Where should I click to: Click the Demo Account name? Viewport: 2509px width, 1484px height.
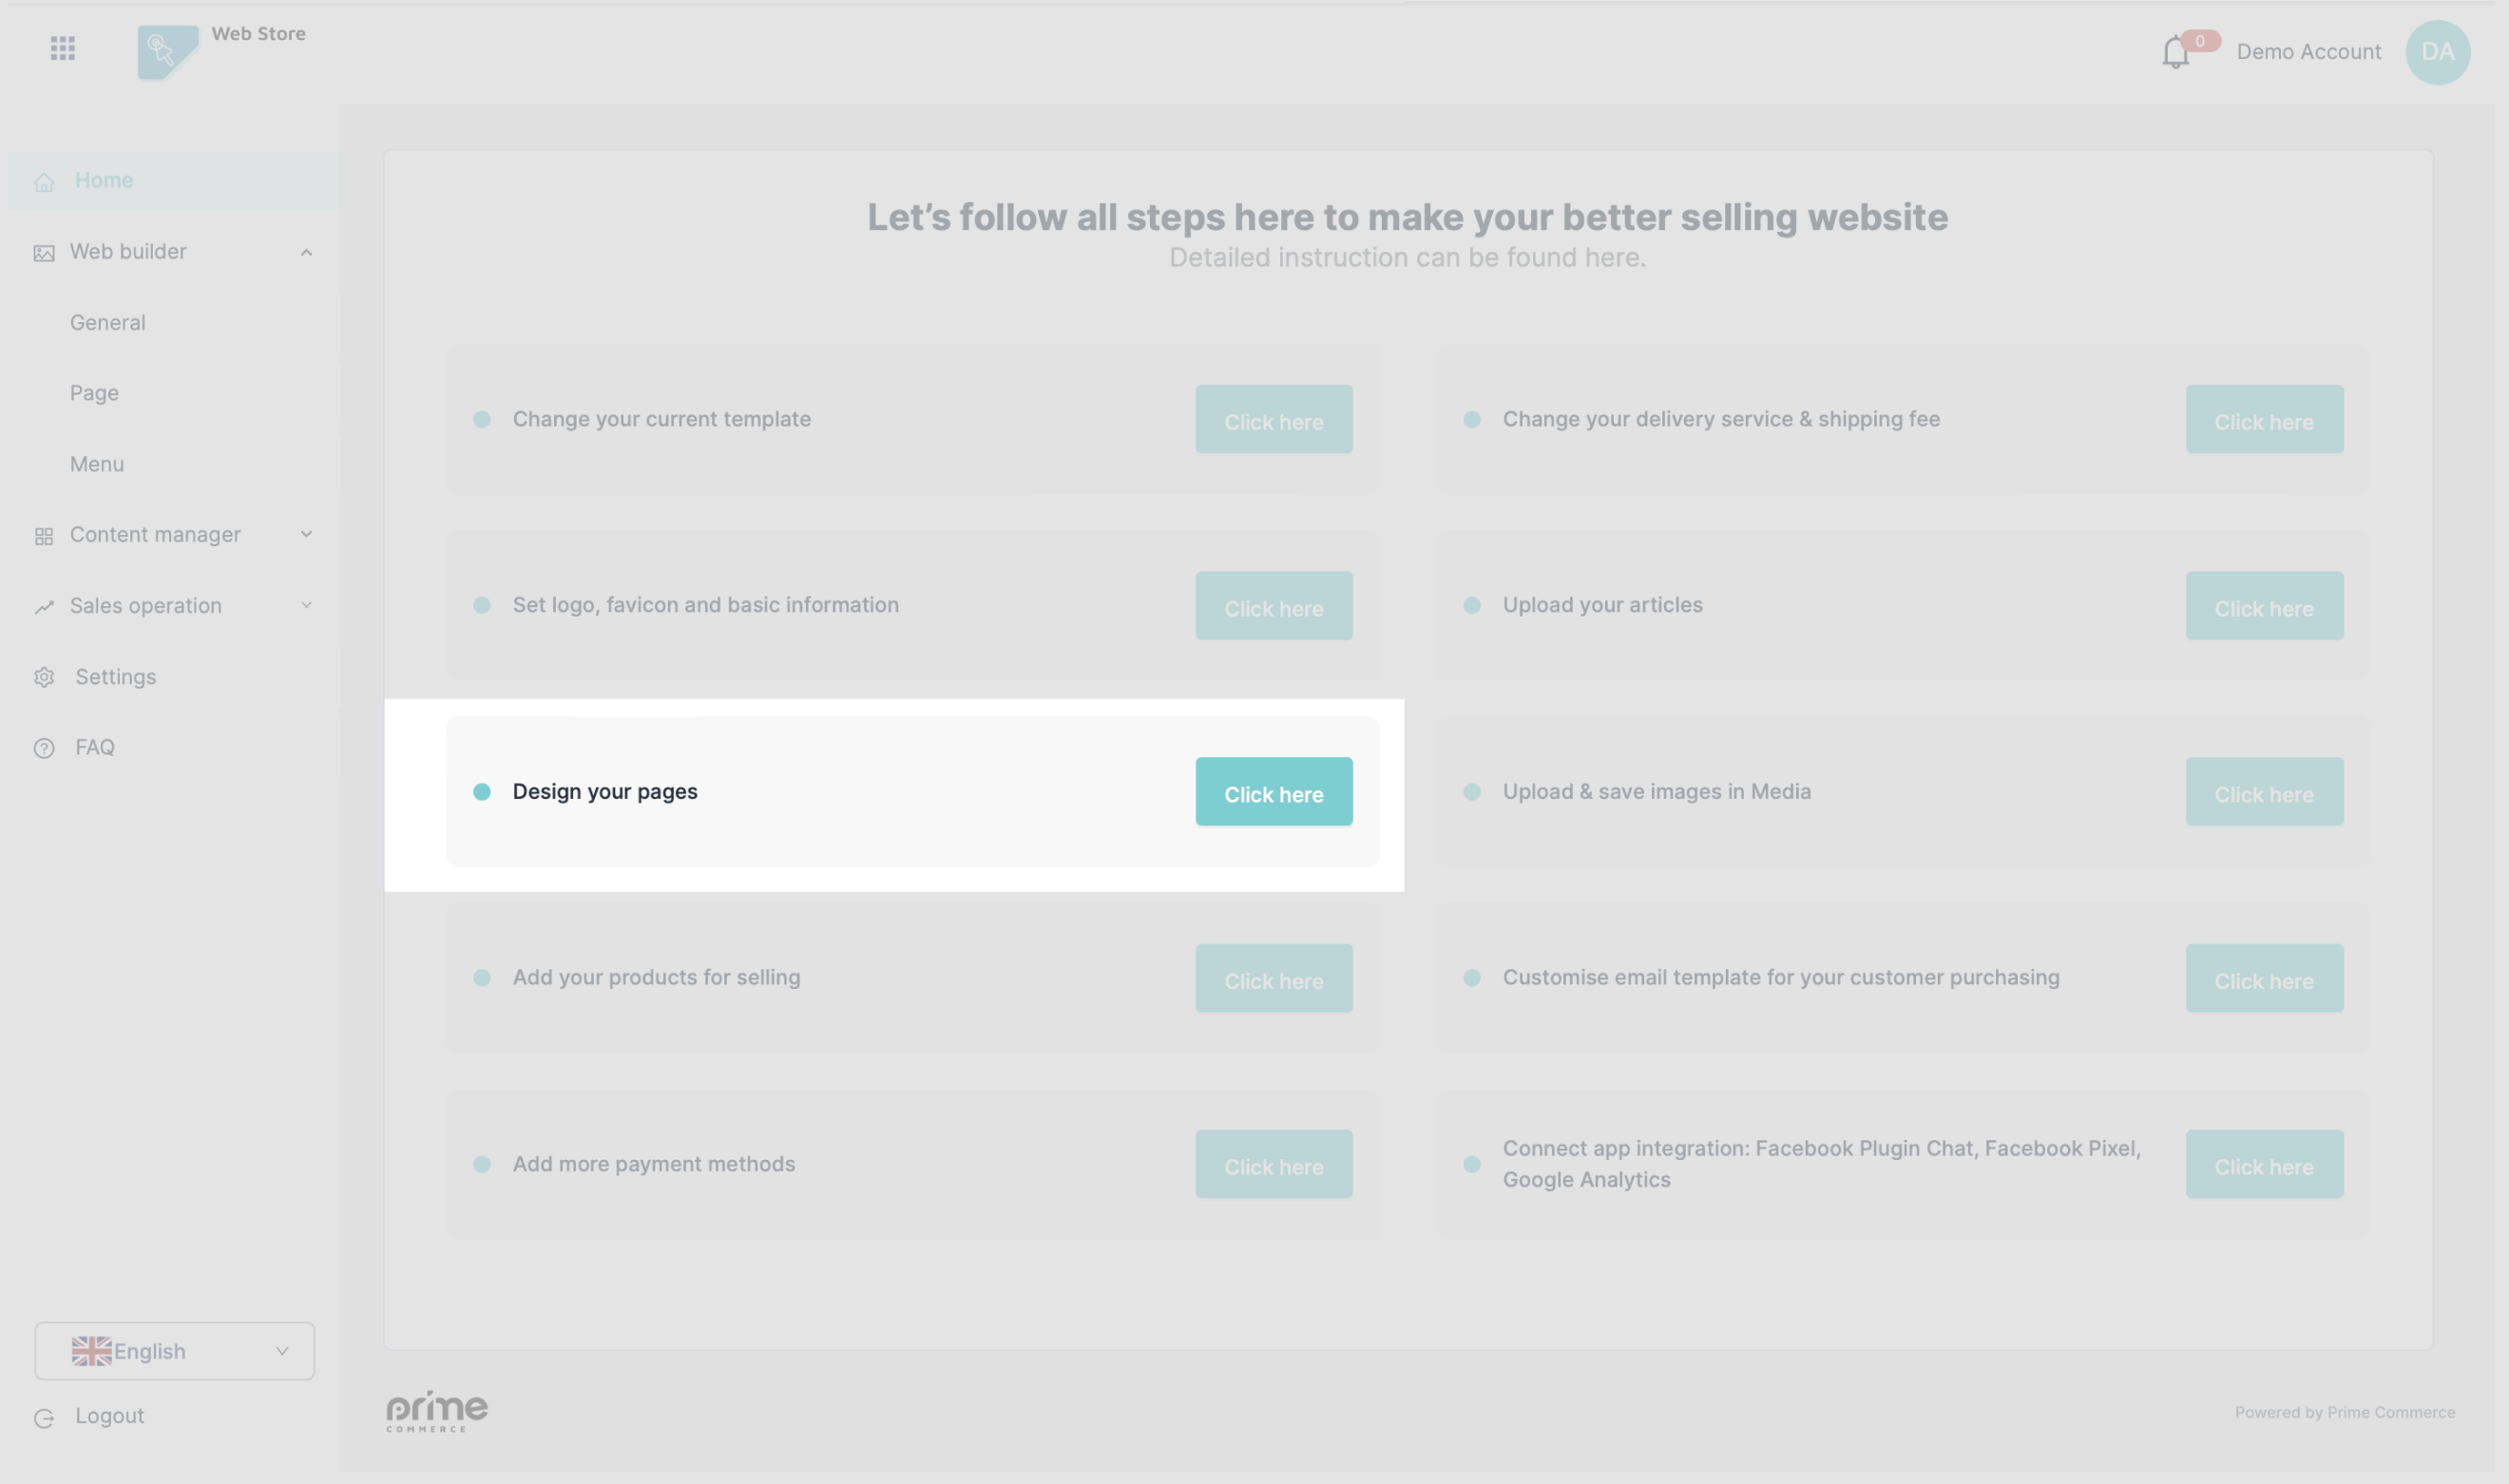pos(2308,52)
